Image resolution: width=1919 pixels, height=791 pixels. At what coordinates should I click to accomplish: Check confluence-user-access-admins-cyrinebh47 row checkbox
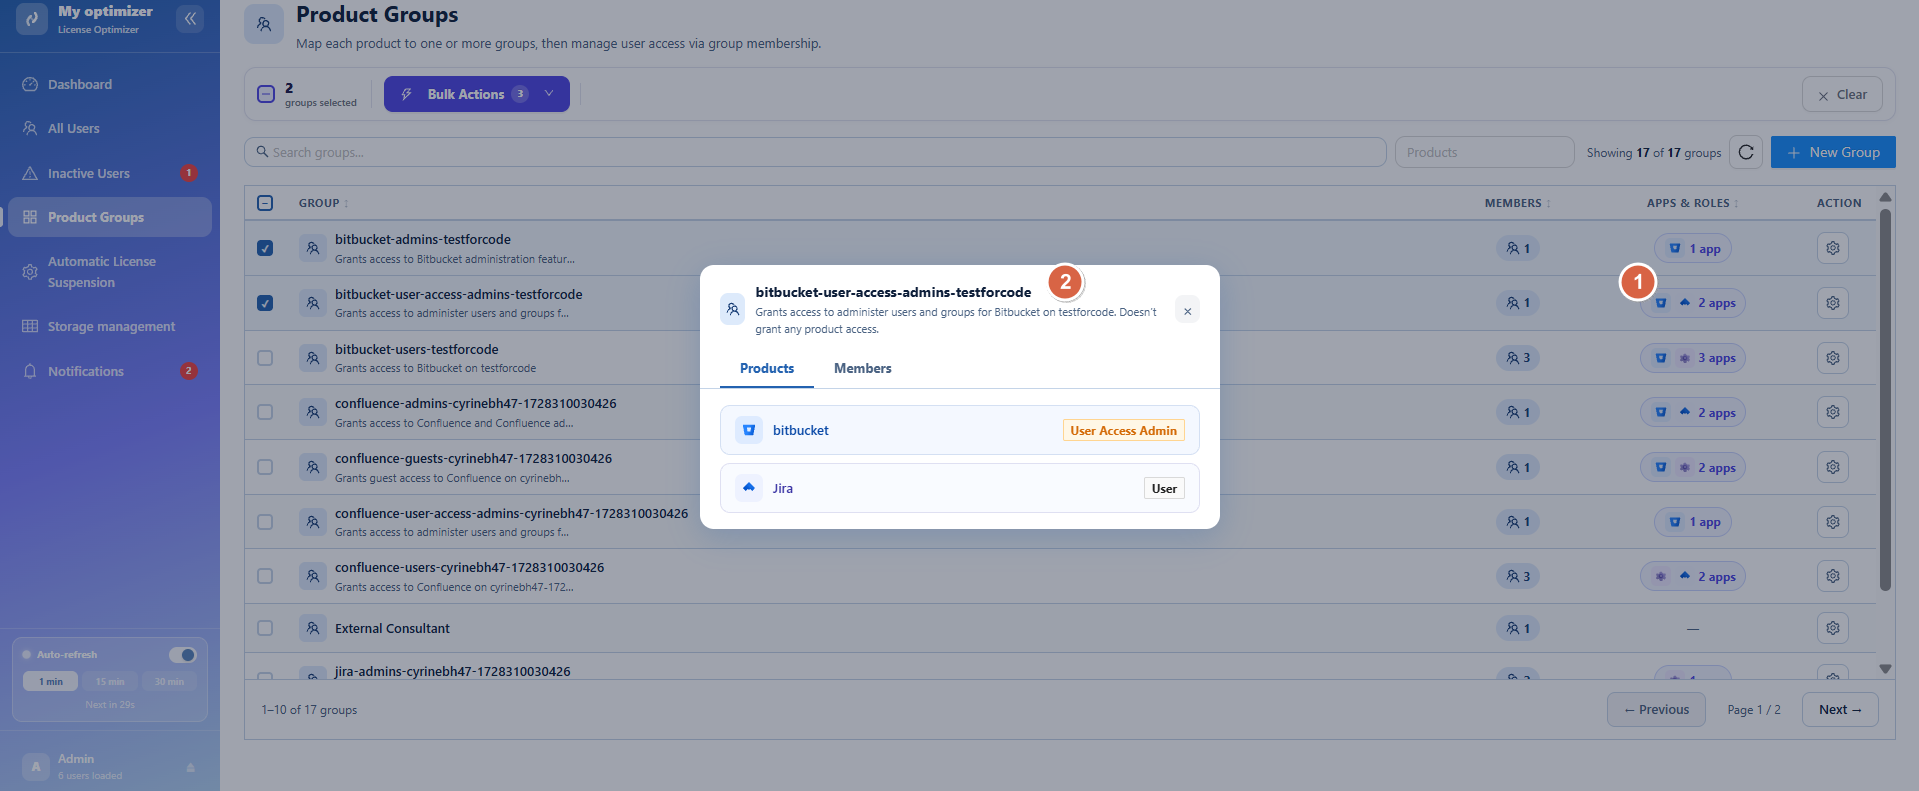point(265,522)
